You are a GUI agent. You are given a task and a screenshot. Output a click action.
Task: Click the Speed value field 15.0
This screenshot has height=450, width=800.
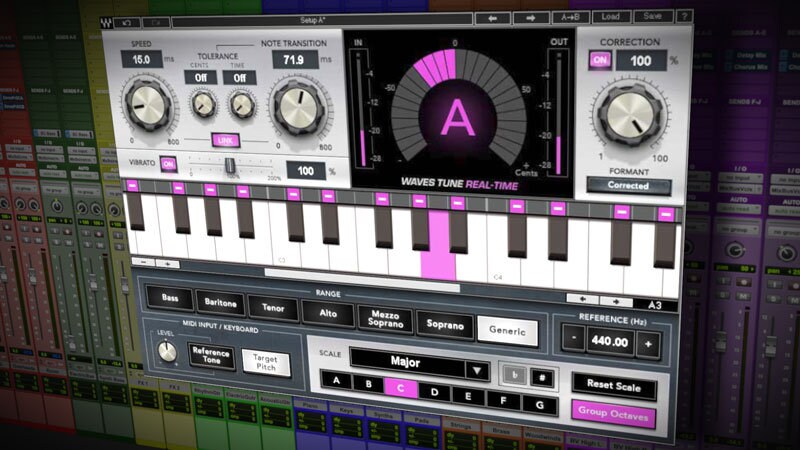(x=141, y=60)
